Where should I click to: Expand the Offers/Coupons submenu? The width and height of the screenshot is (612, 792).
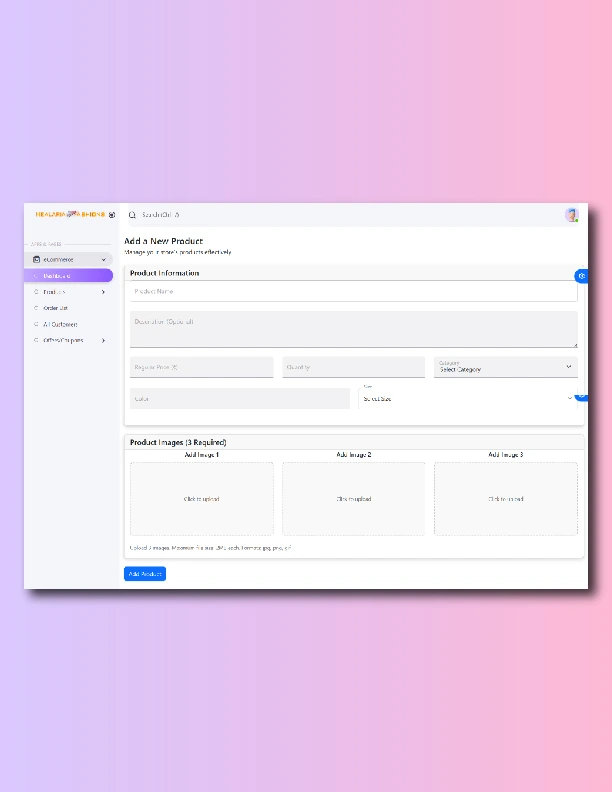click(104, 340)
